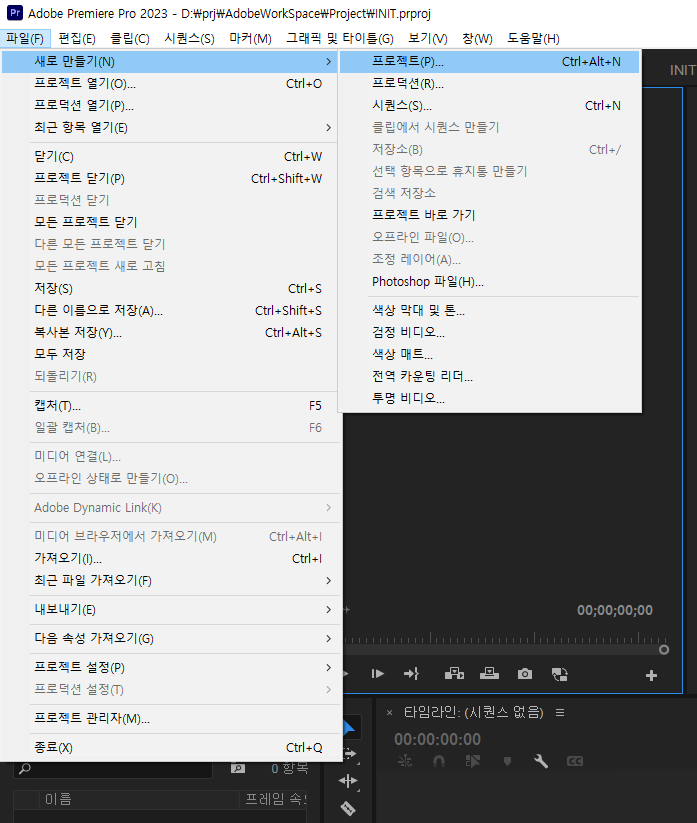
Task: Open the Button Editor plus icon
Action: [651, 676]
